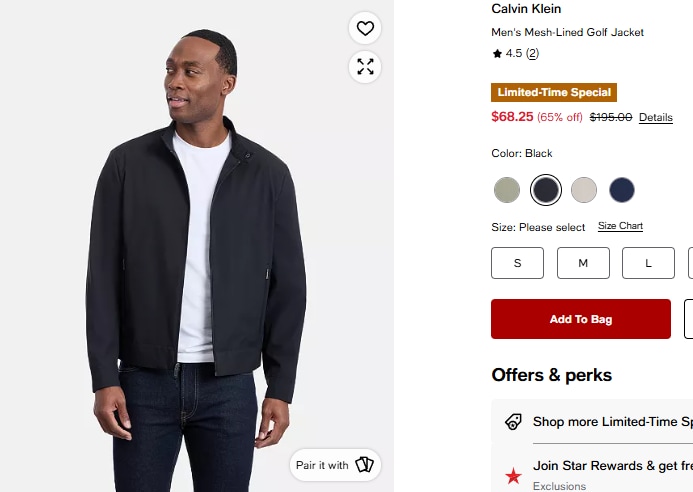Select size M

pos(583,263)
